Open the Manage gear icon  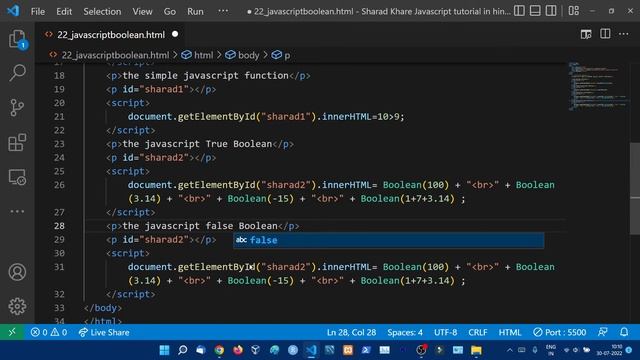coord(17,306)
